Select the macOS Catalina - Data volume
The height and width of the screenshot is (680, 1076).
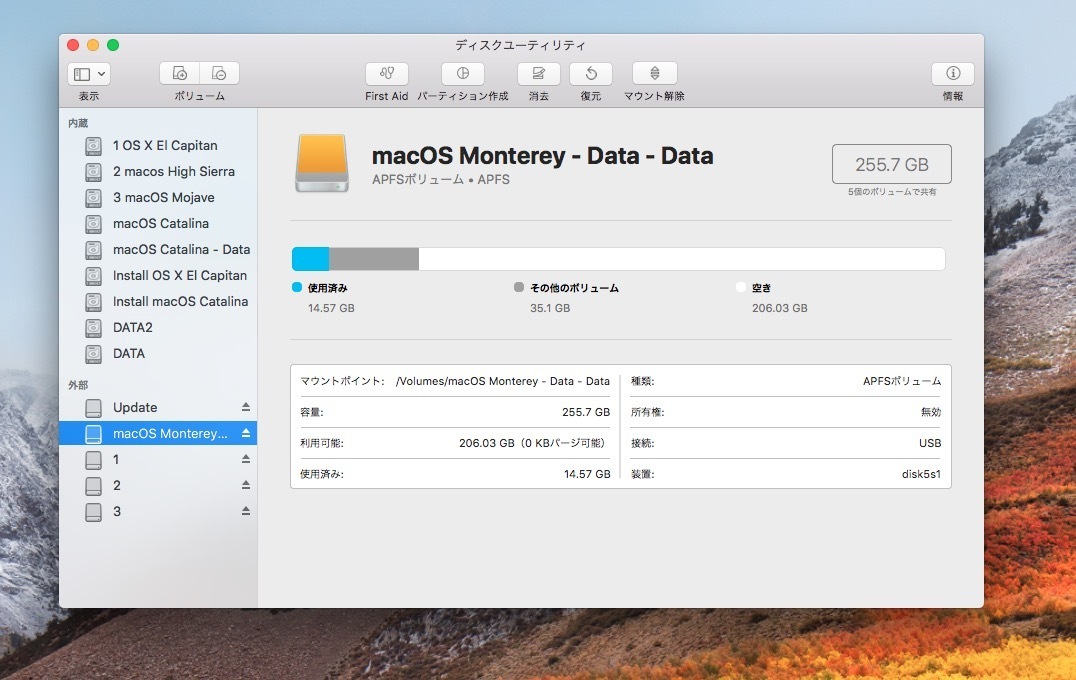pos(181,249)
